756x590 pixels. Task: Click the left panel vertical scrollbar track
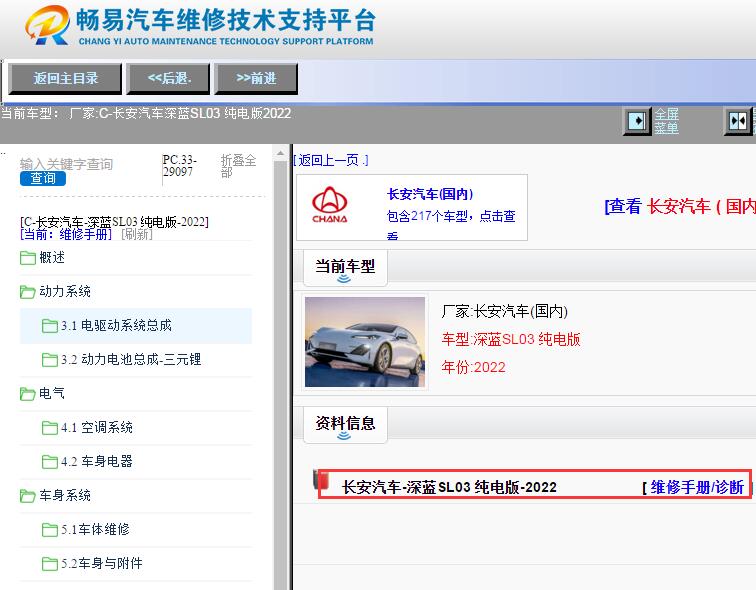pos(281,376)
